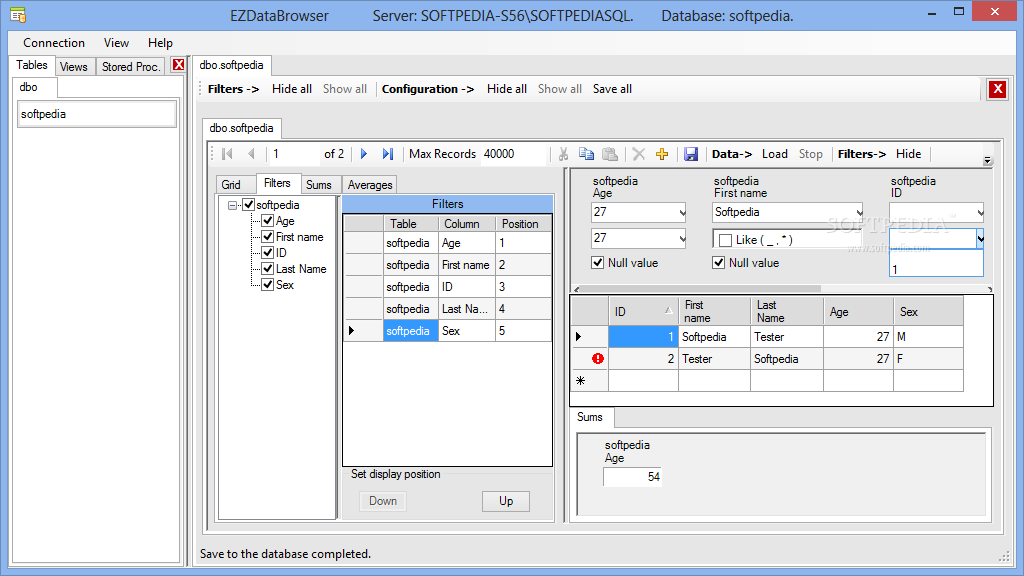The image size is (1024, 576).
Task: Click the Sums Age total field 54
Action: (632, 477)
